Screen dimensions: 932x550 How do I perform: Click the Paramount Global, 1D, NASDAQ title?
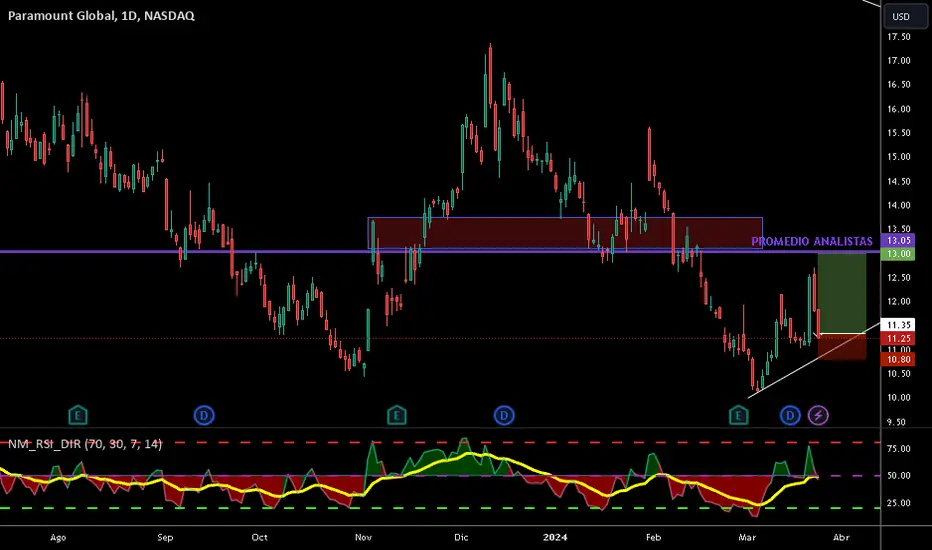pyautogui.click(x=101, y=15)
